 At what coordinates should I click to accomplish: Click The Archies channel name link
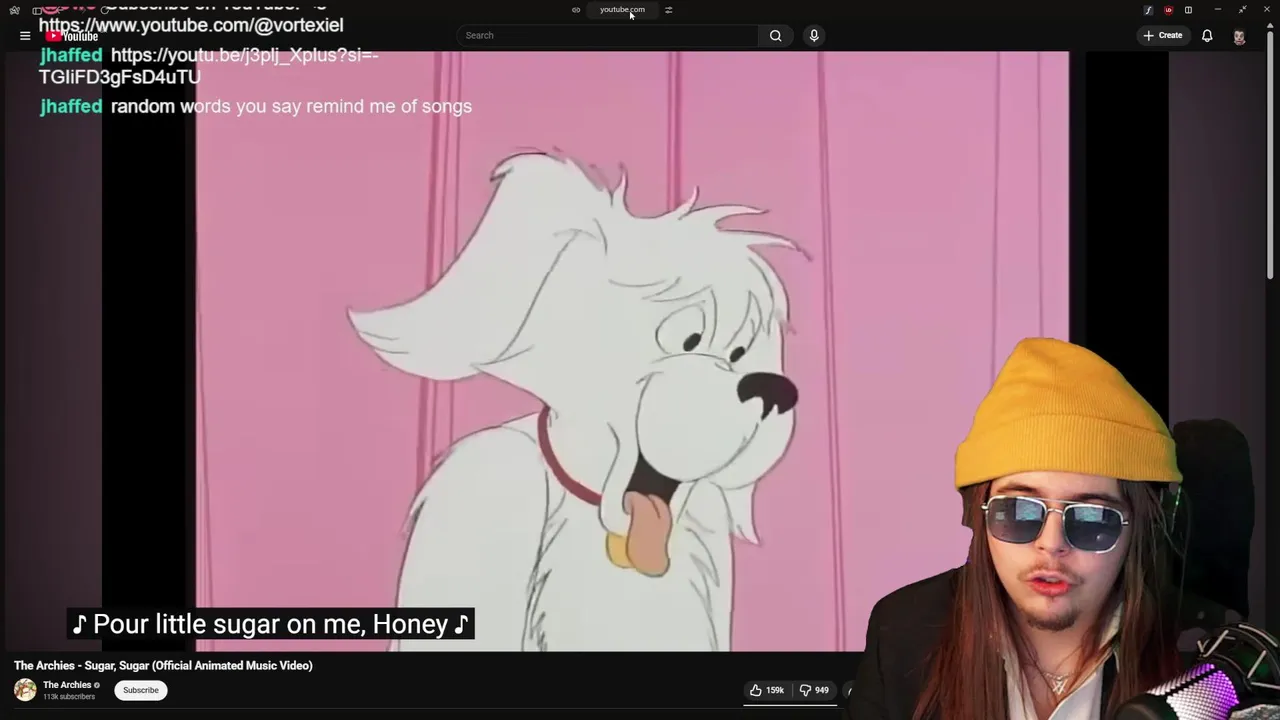(x=67, y=685)
